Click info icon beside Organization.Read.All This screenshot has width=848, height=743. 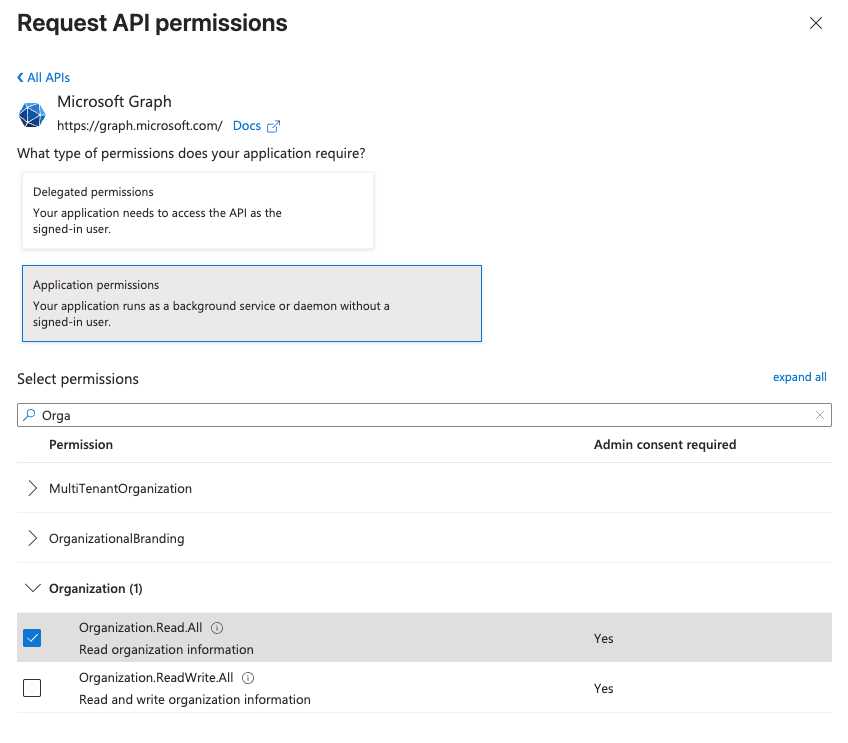click(x=217, y=628)
